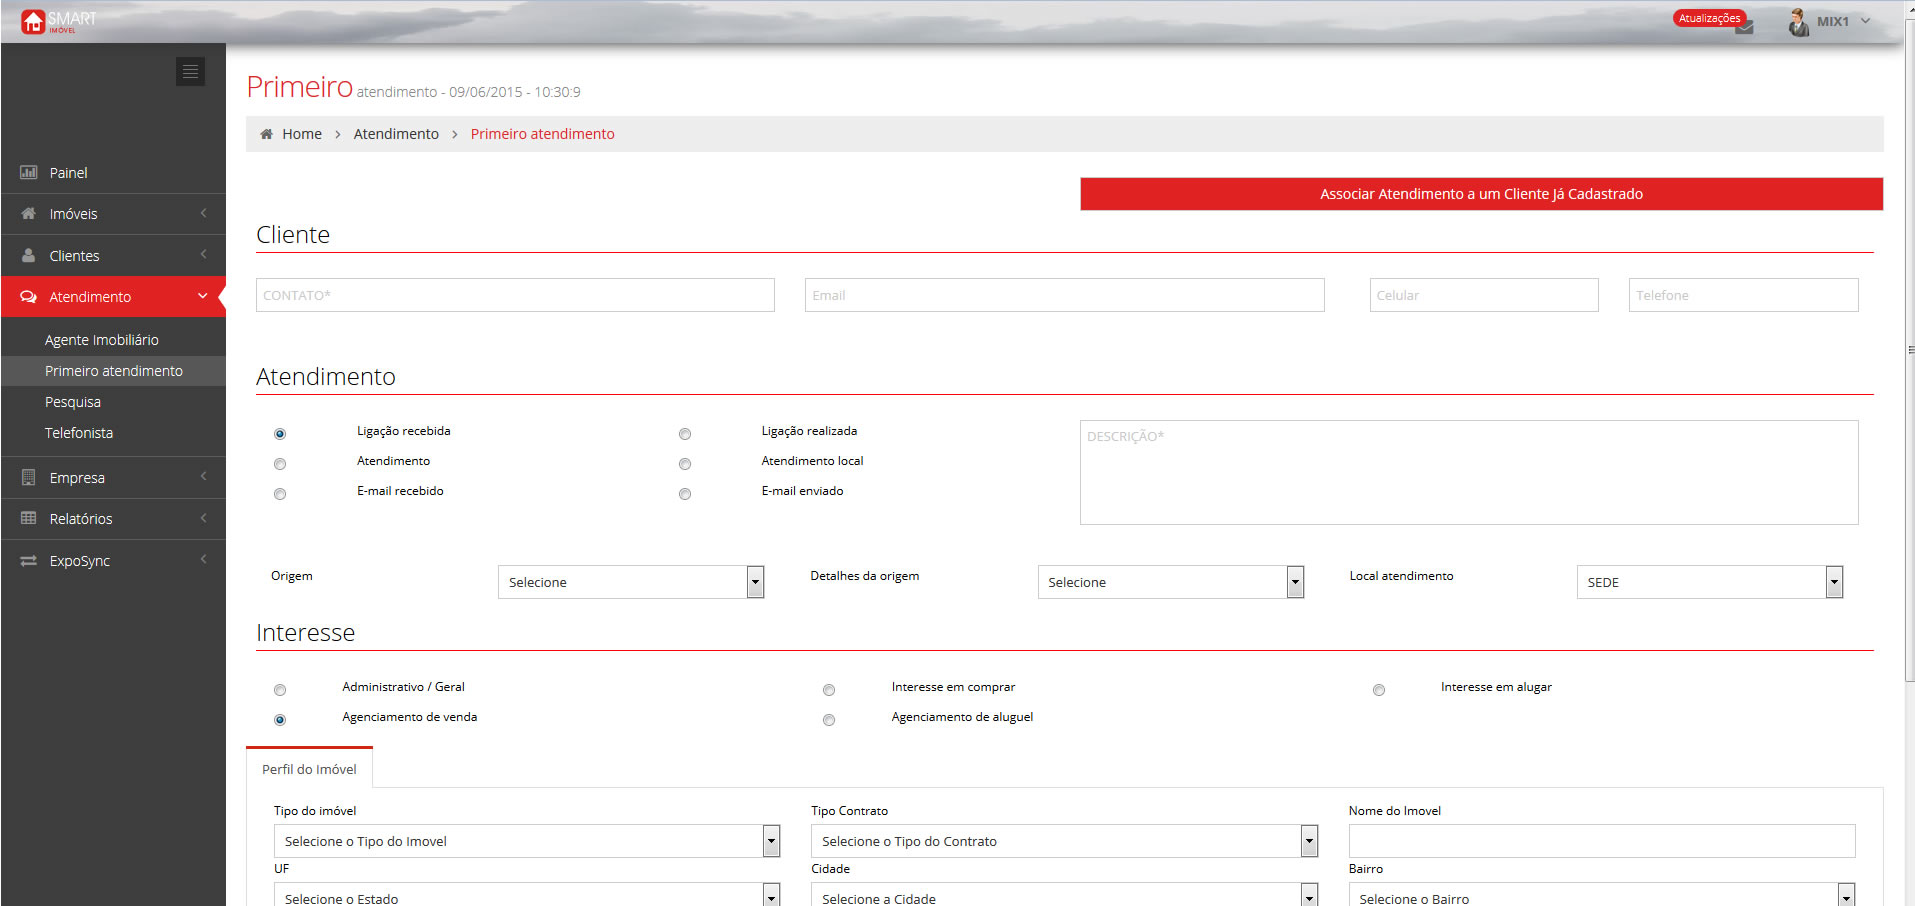Click the Imóveis house icon in sidebar
The height and width of the screenshot is (906, 1915).
29,214
